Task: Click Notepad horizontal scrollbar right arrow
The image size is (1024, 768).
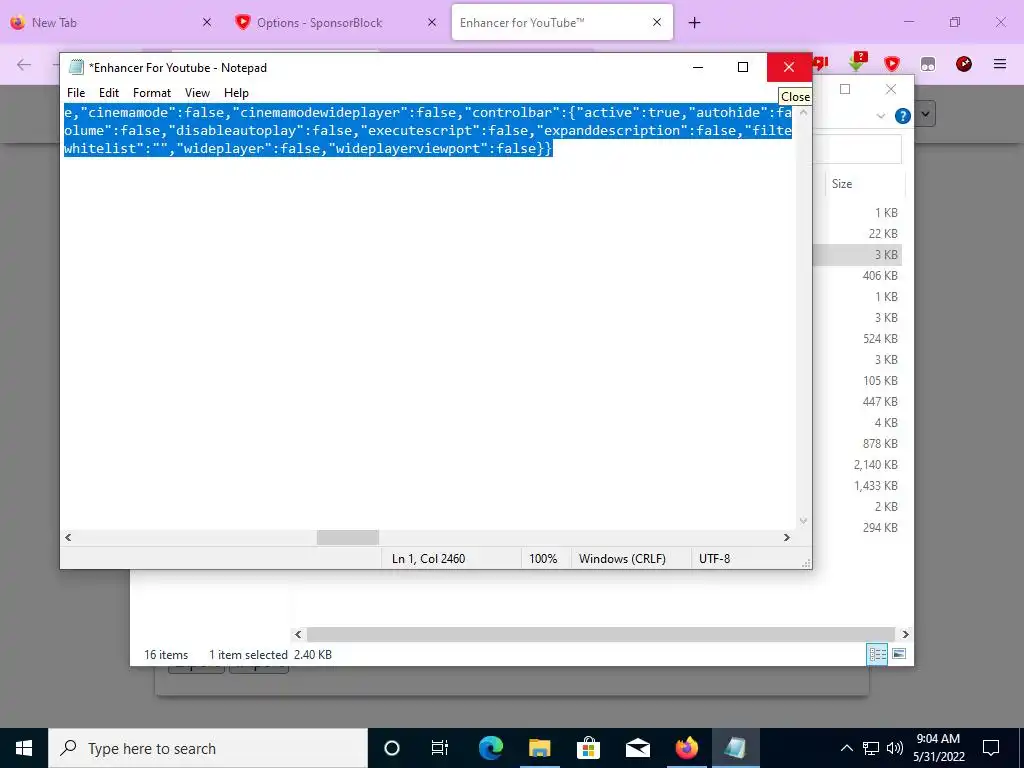Action: [787, 537]
